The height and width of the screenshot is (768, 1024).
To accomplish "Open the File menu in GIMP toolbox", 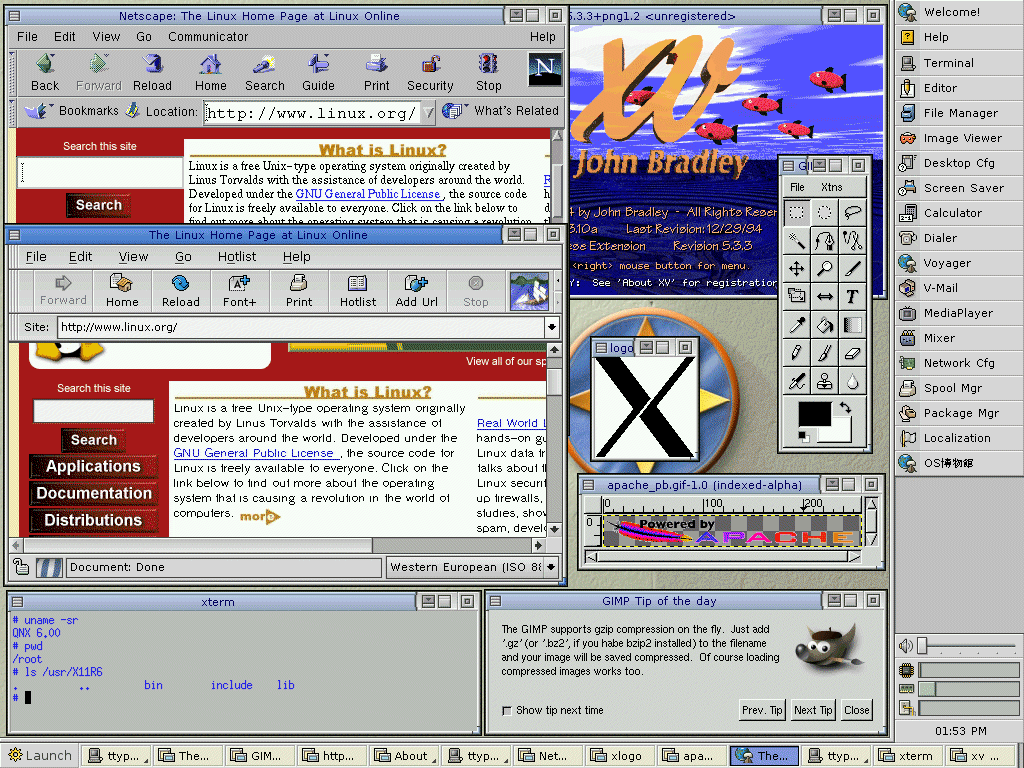I will [797, 187].
